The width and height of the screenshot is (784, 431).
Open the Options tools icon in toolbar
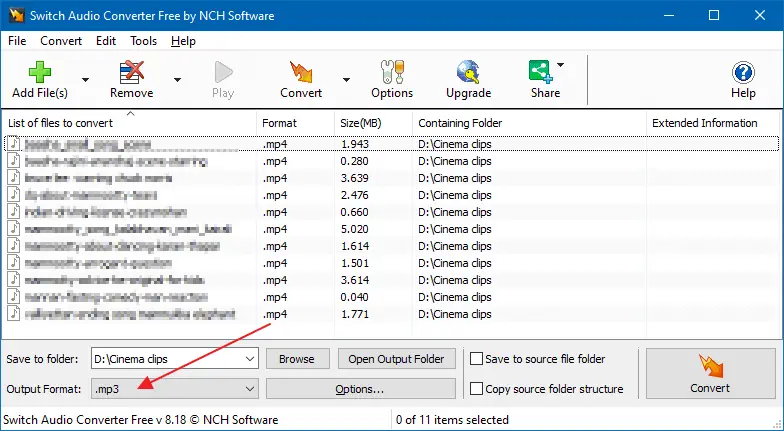[x=392, y=72]
